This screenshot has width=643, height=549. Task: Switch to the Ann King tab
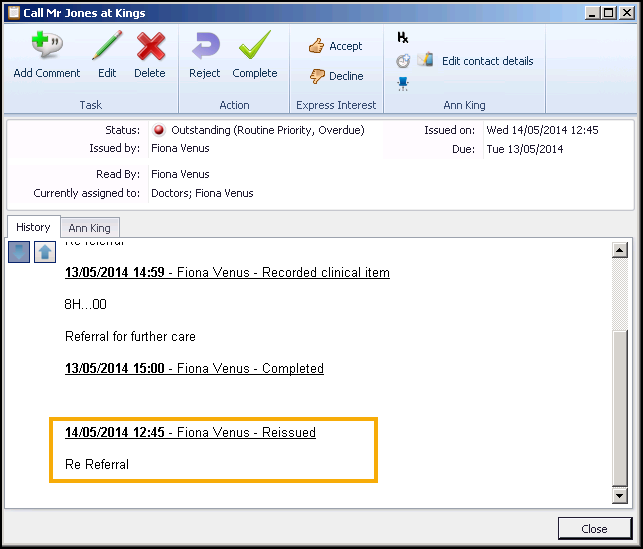tap(90, 228)
